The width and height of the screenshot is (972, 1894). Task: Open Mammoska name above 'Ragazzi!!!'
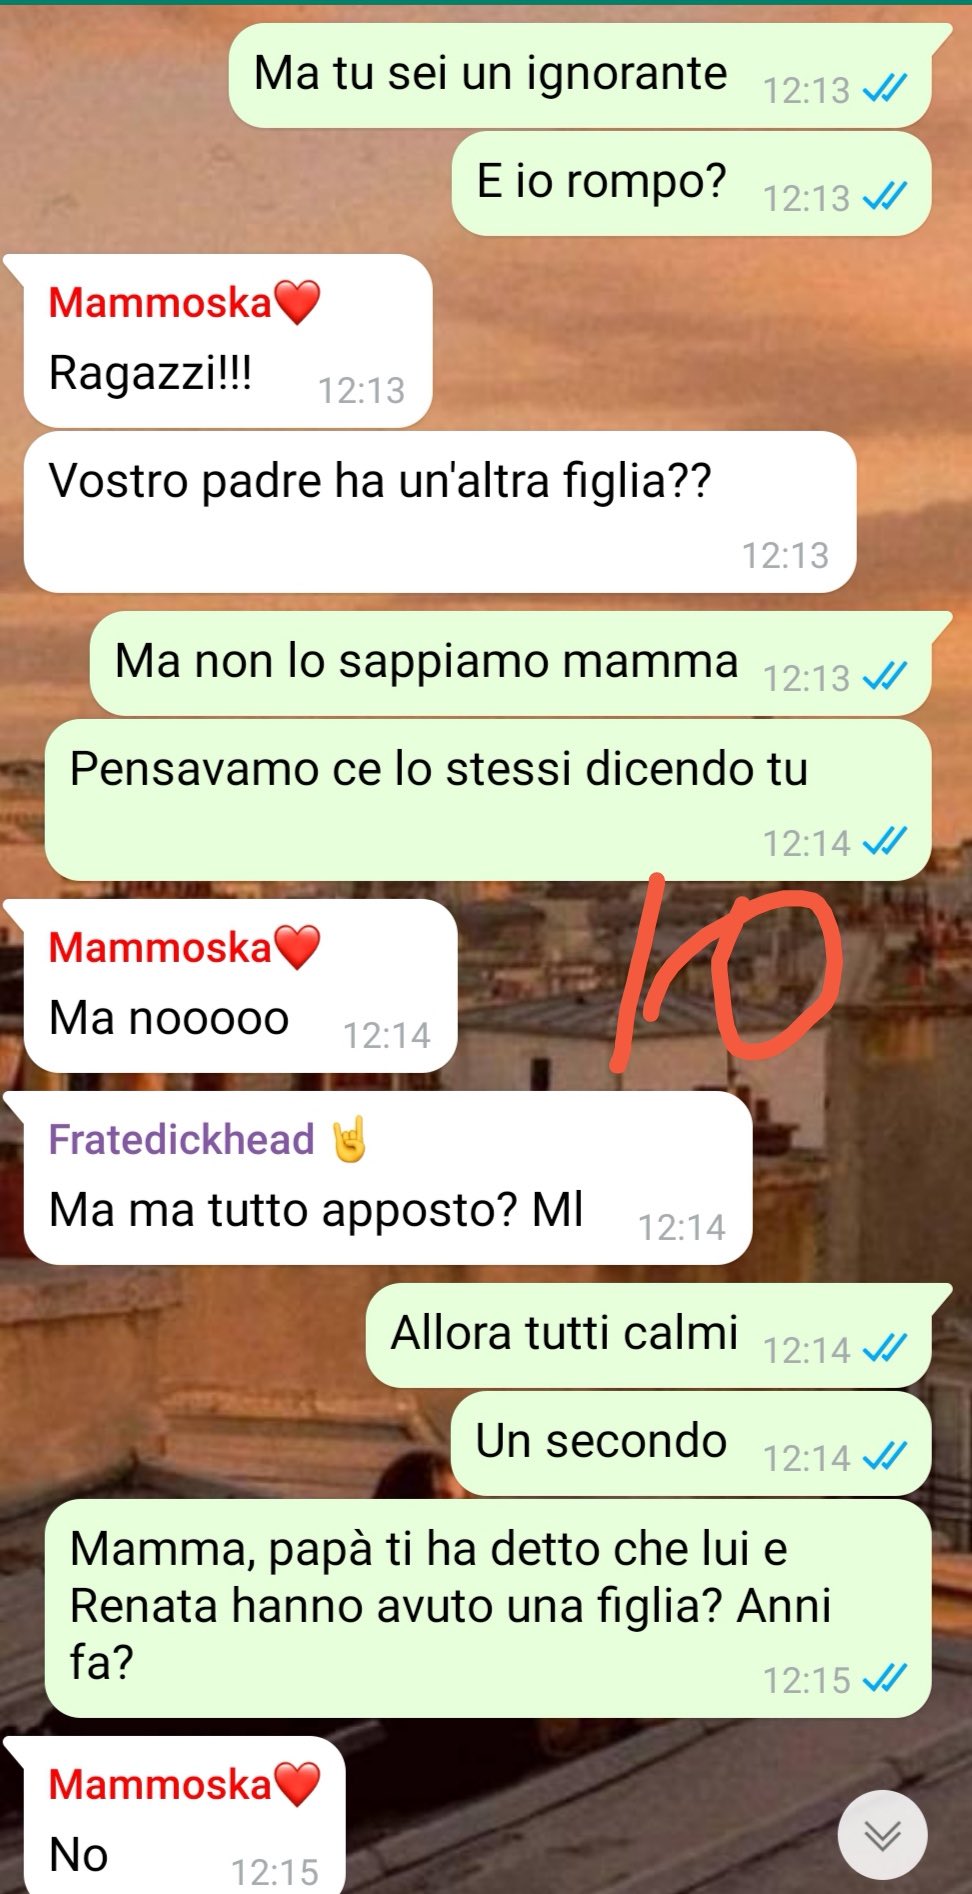(160, 303)
